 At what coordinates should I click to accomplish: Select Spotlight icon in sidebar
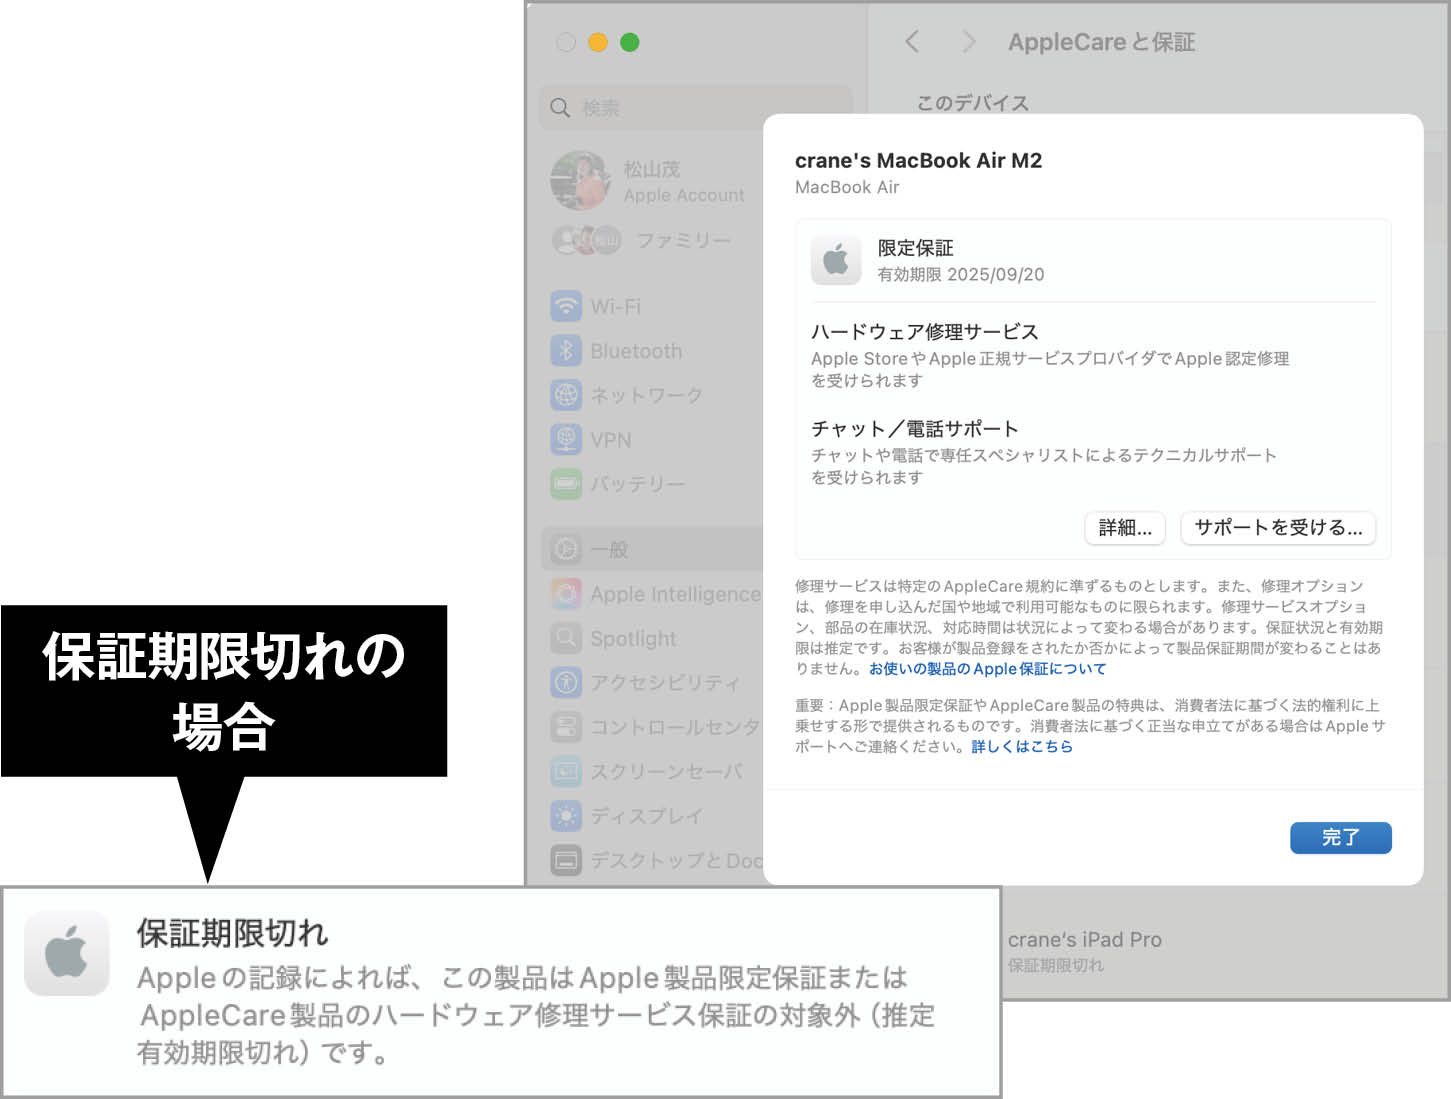pyautogui.click(x=566, y=638)
